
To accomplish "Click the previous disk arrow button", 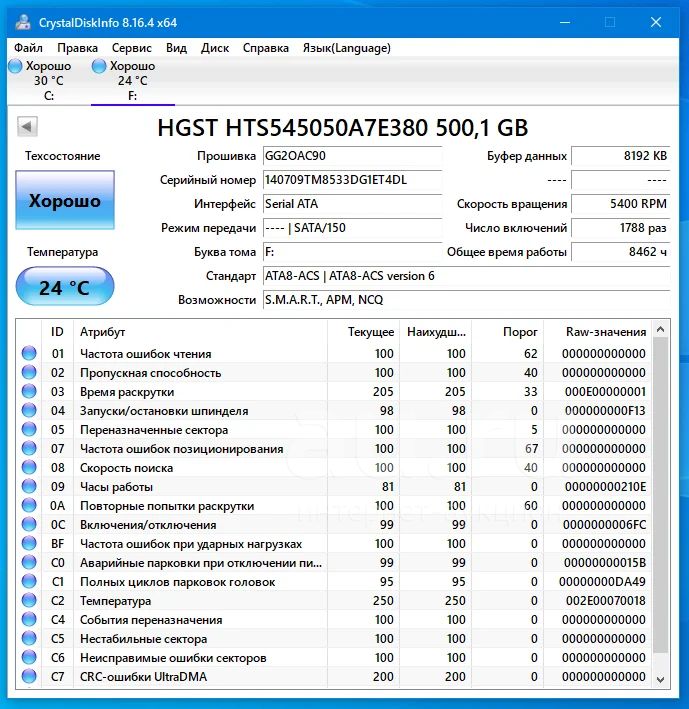I will (x=27, y=127).
